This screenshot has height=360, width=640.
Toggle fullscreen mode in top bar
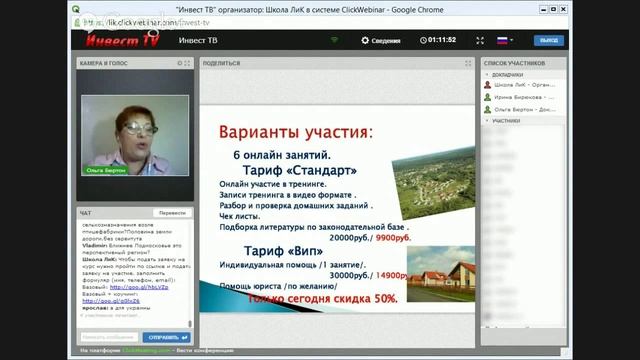[480, 40]
